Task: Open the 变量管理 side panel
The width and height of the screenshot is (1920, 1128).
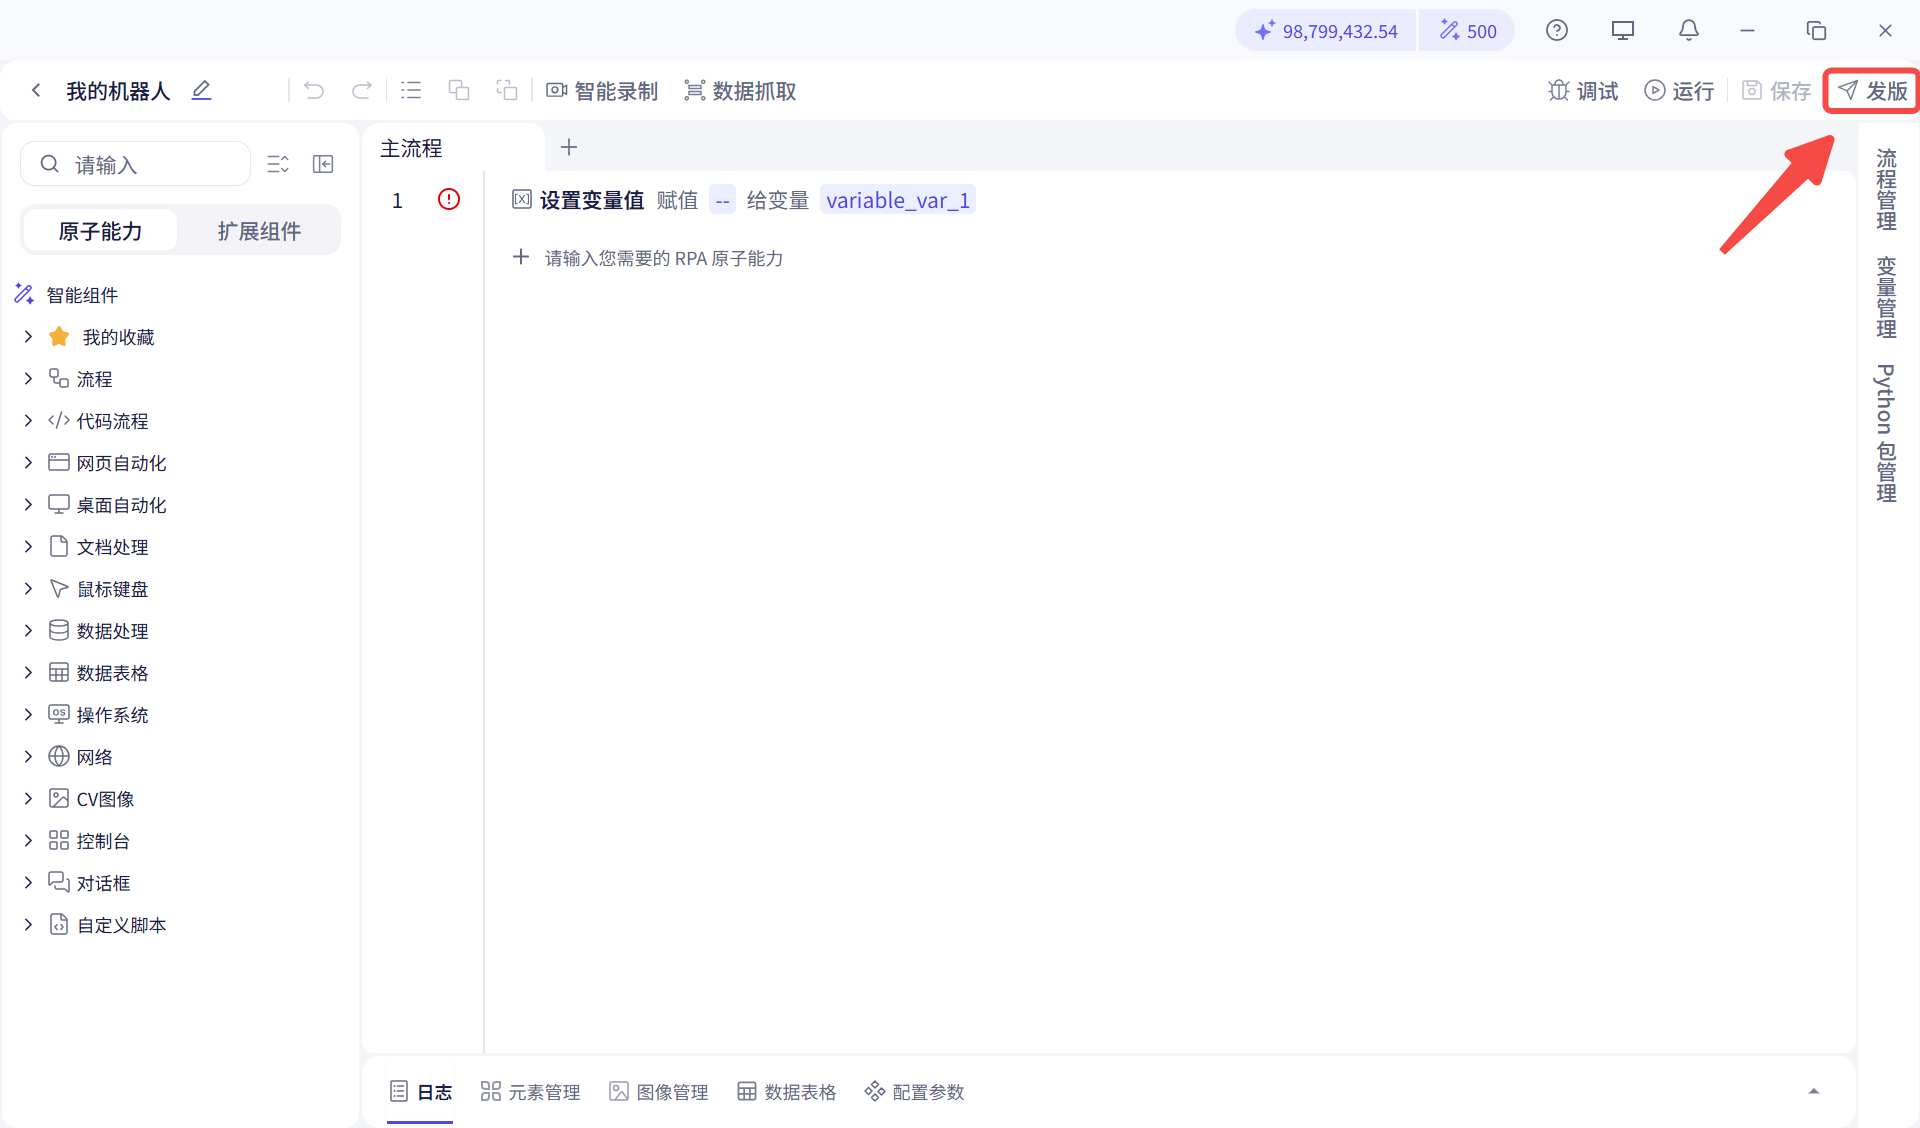Action: [x=1887, y=298]
